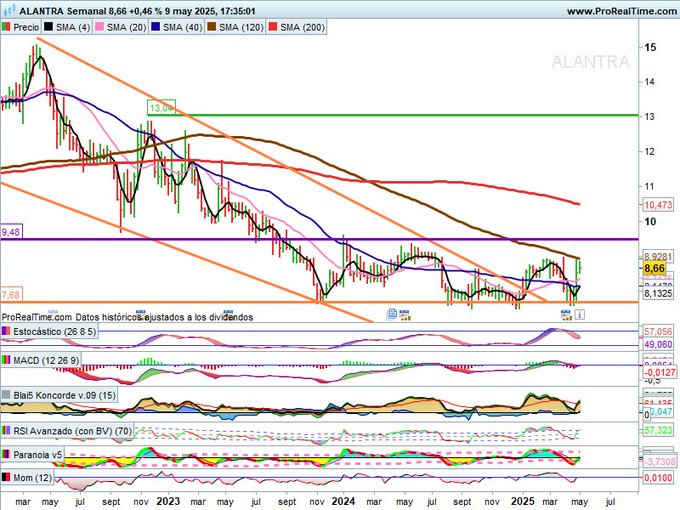Screen dimensions: 680x510
Task: Click the orange 7,68 support label
Action: 11,295
